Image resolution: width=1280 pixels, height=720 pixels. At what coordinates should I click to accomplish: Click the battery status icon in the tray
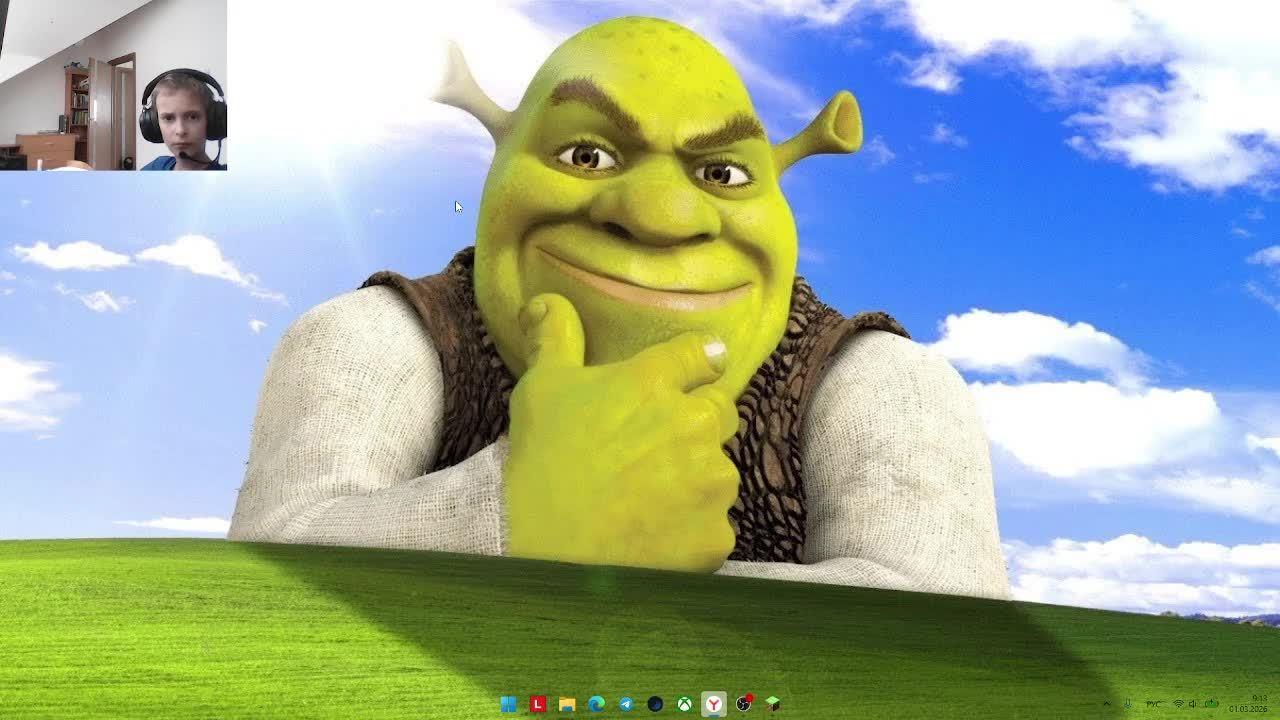[x=1211, y=704]
